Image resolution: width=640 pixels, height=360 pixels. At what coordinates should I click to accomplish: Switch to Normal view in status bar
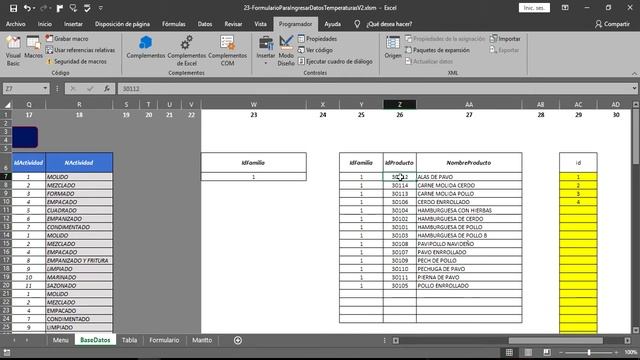[509, 352]
